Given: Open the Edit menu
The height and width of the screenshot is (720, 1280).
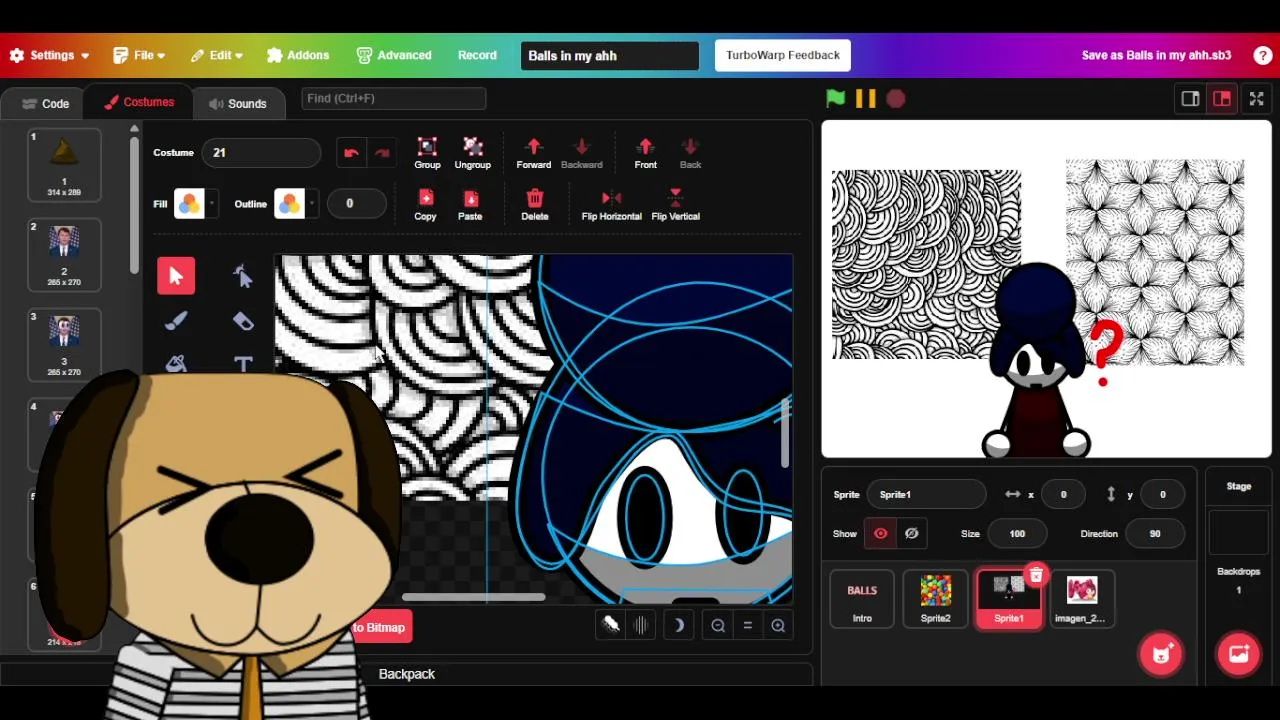Looking at the screenshot, I should [x=216, y=56].
